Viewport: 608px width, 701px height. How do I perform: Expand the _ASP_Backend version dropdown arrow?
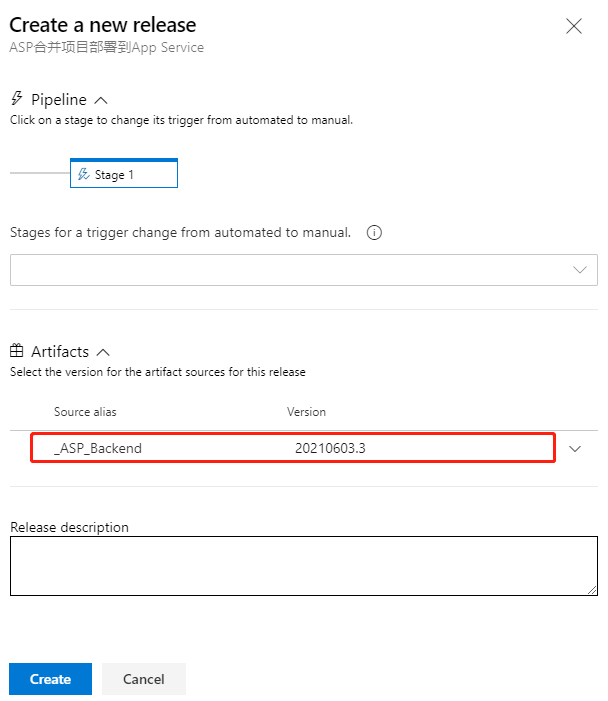coord(575,448)
